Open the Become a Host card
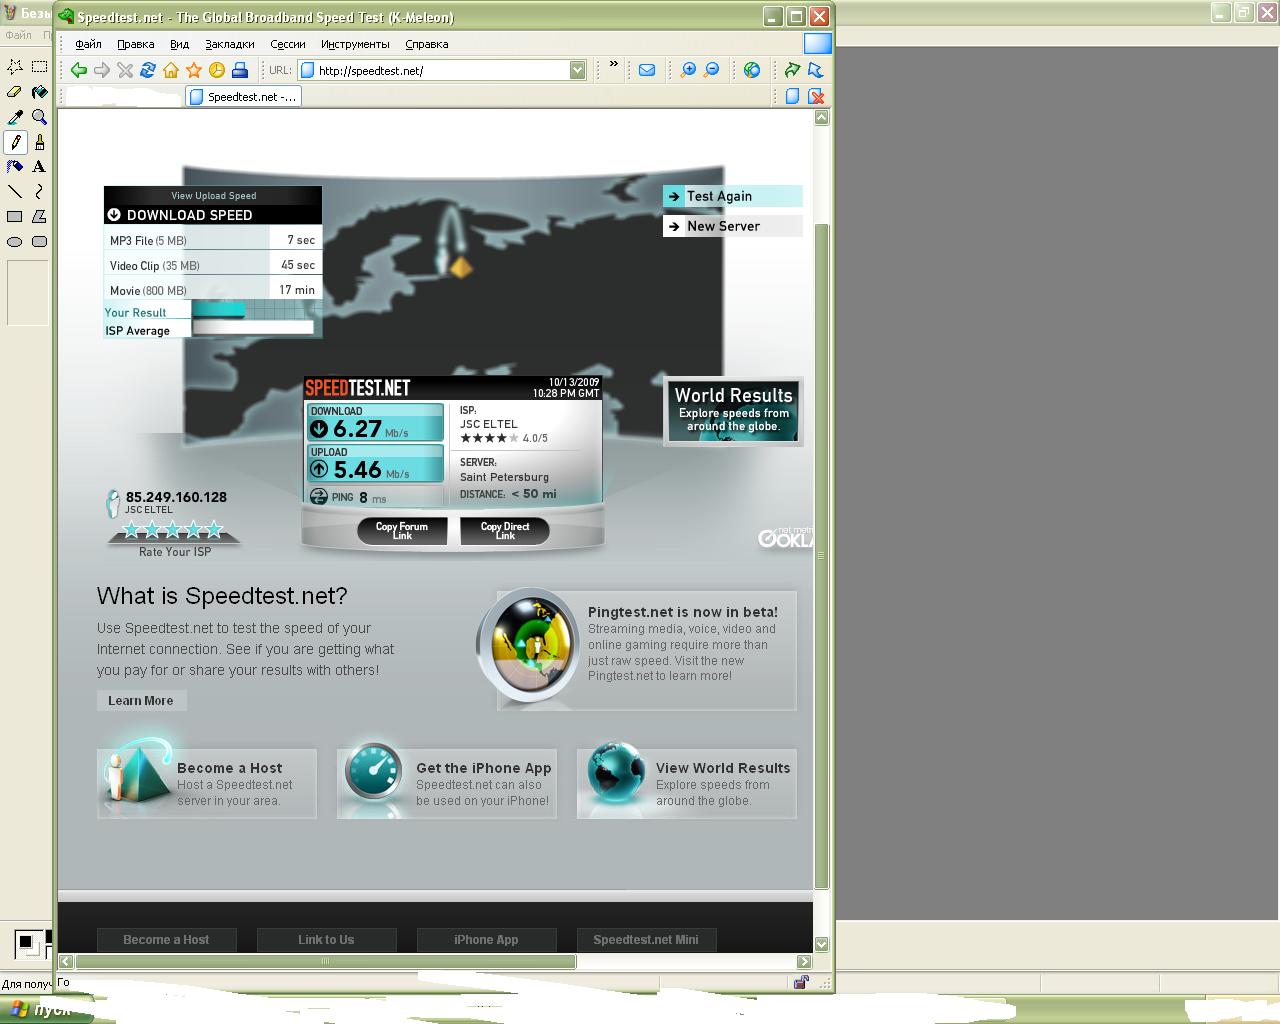The height and width of the screenshot is (1024, 1280). (207, 784)
